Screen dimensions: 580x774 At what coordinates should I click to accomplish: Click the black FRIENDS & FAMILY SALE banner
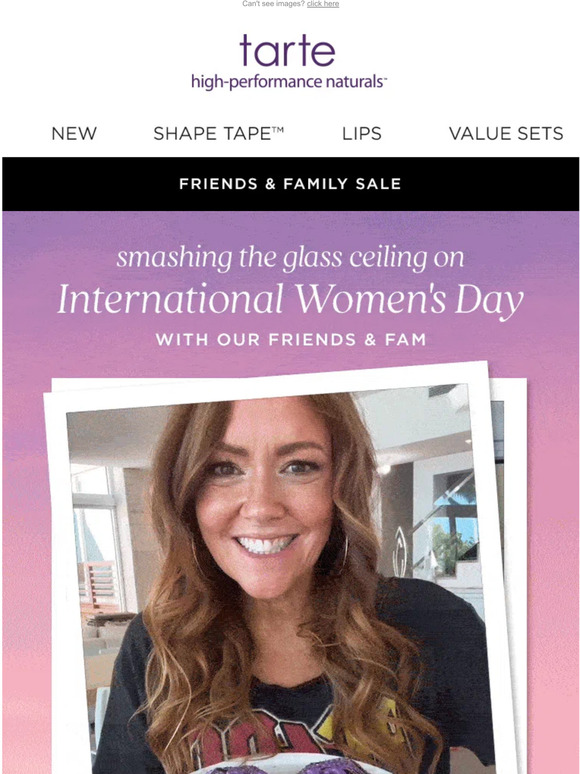[x=290, y=184]
